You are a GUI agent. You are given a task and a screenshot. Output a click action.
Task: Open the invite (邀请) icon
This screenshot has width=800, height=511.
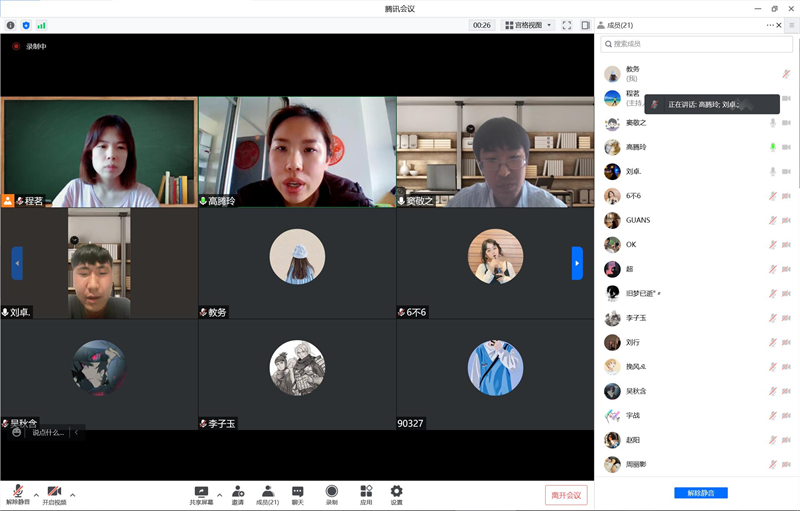coord(238,491)
